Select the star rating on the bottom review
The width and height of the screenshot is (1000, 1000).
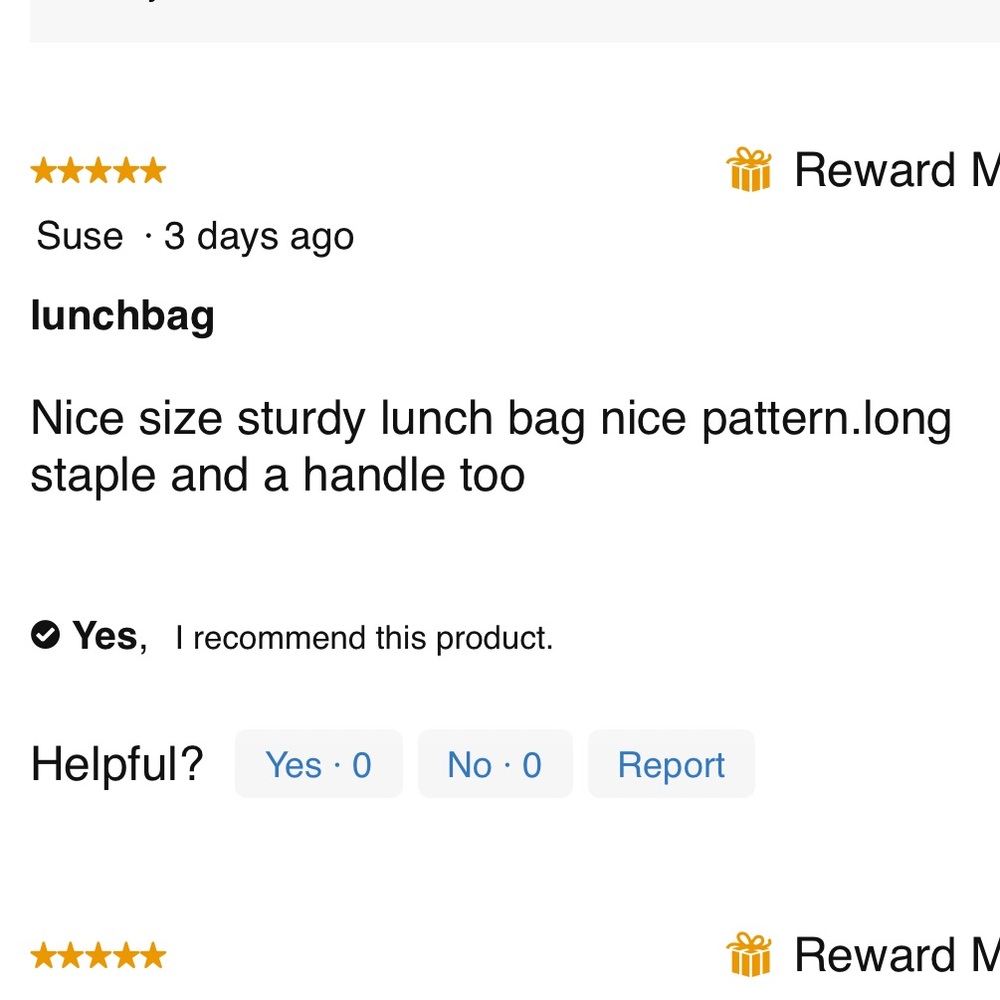click(97, 955)
